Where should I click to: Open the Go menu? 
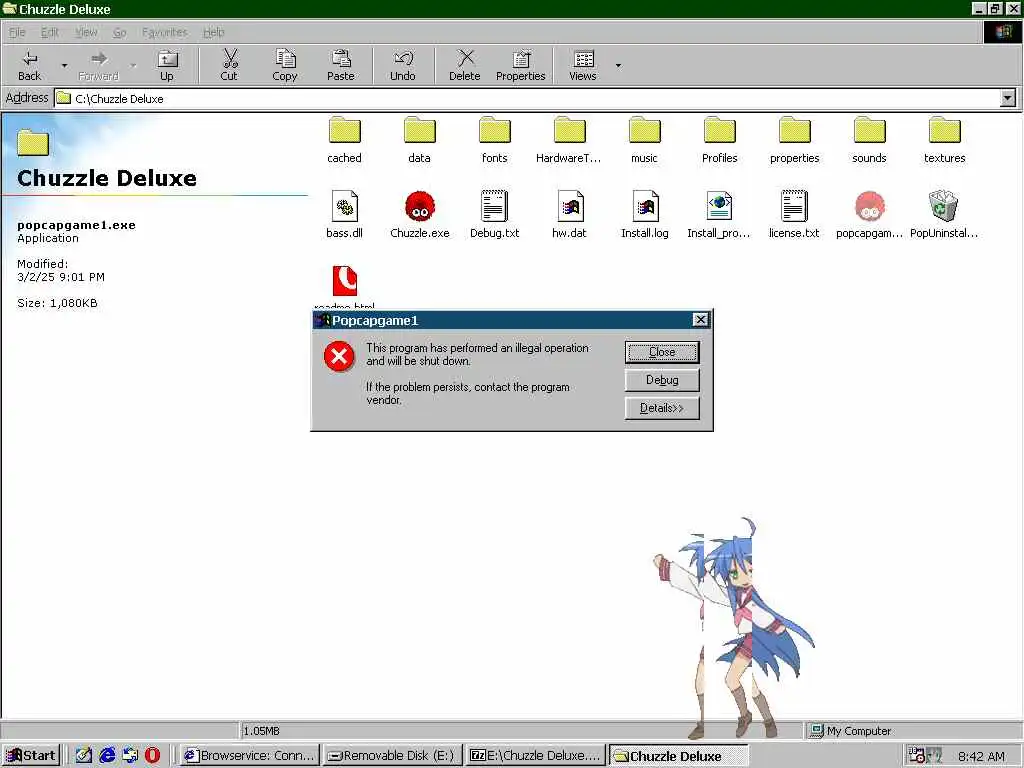point(120,32)
